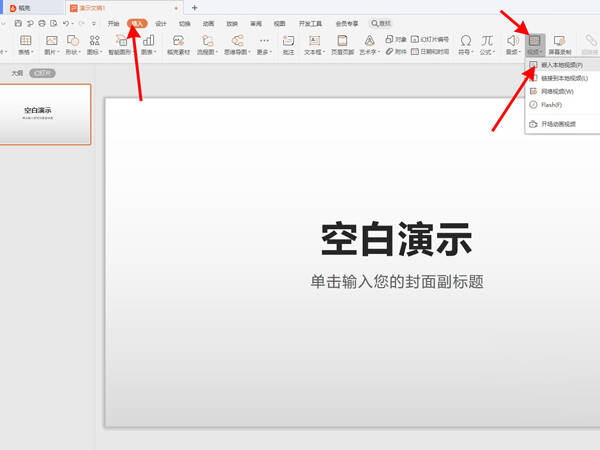The width and height of the screenshot is (600, 450).
Task: Click the search 查找 box
Action: [x=381, y=24]
